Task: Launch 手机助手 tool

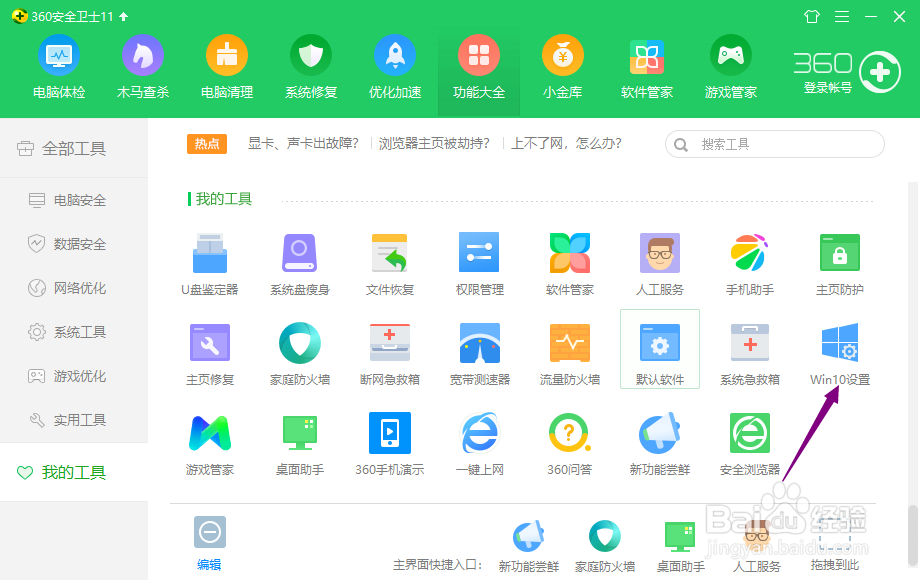Action: pyautogui.click(x=749, y=264)
